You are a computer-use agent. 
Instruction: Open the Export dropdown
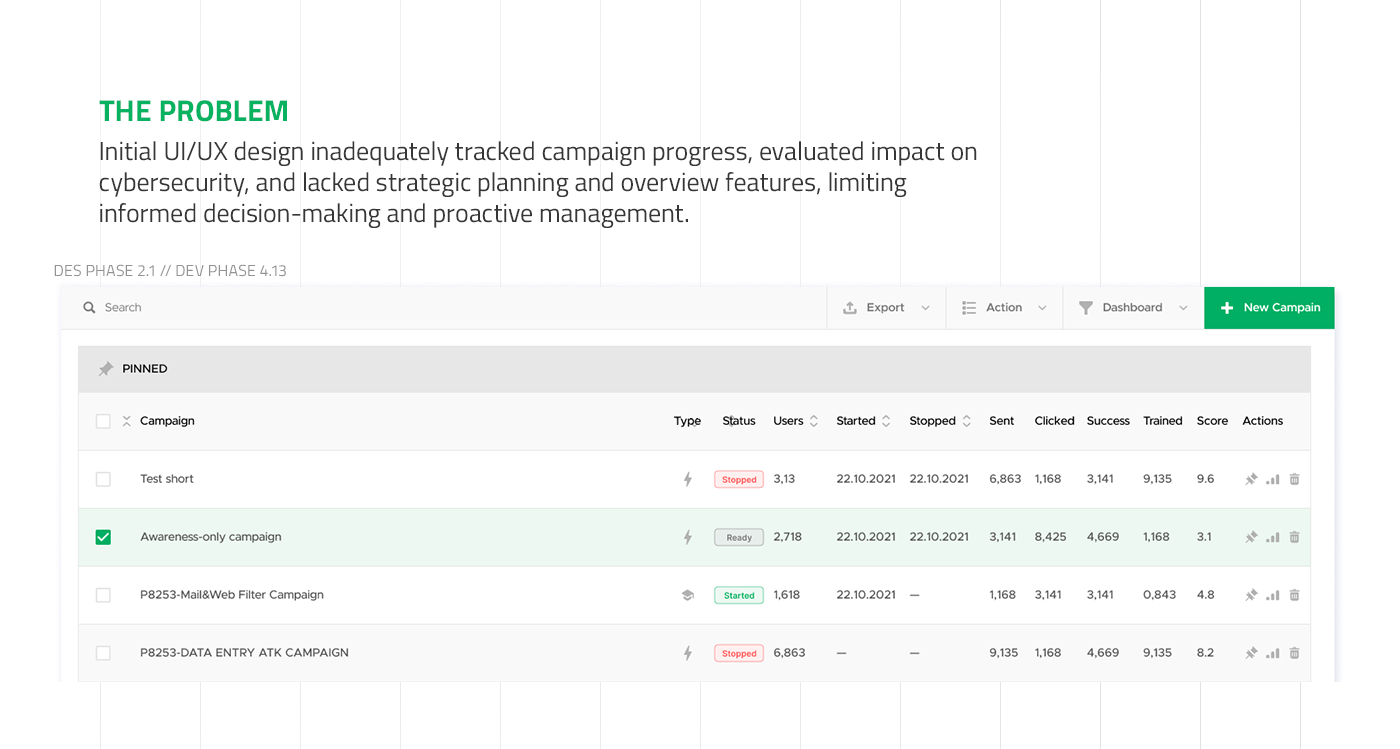coord(886,308)
